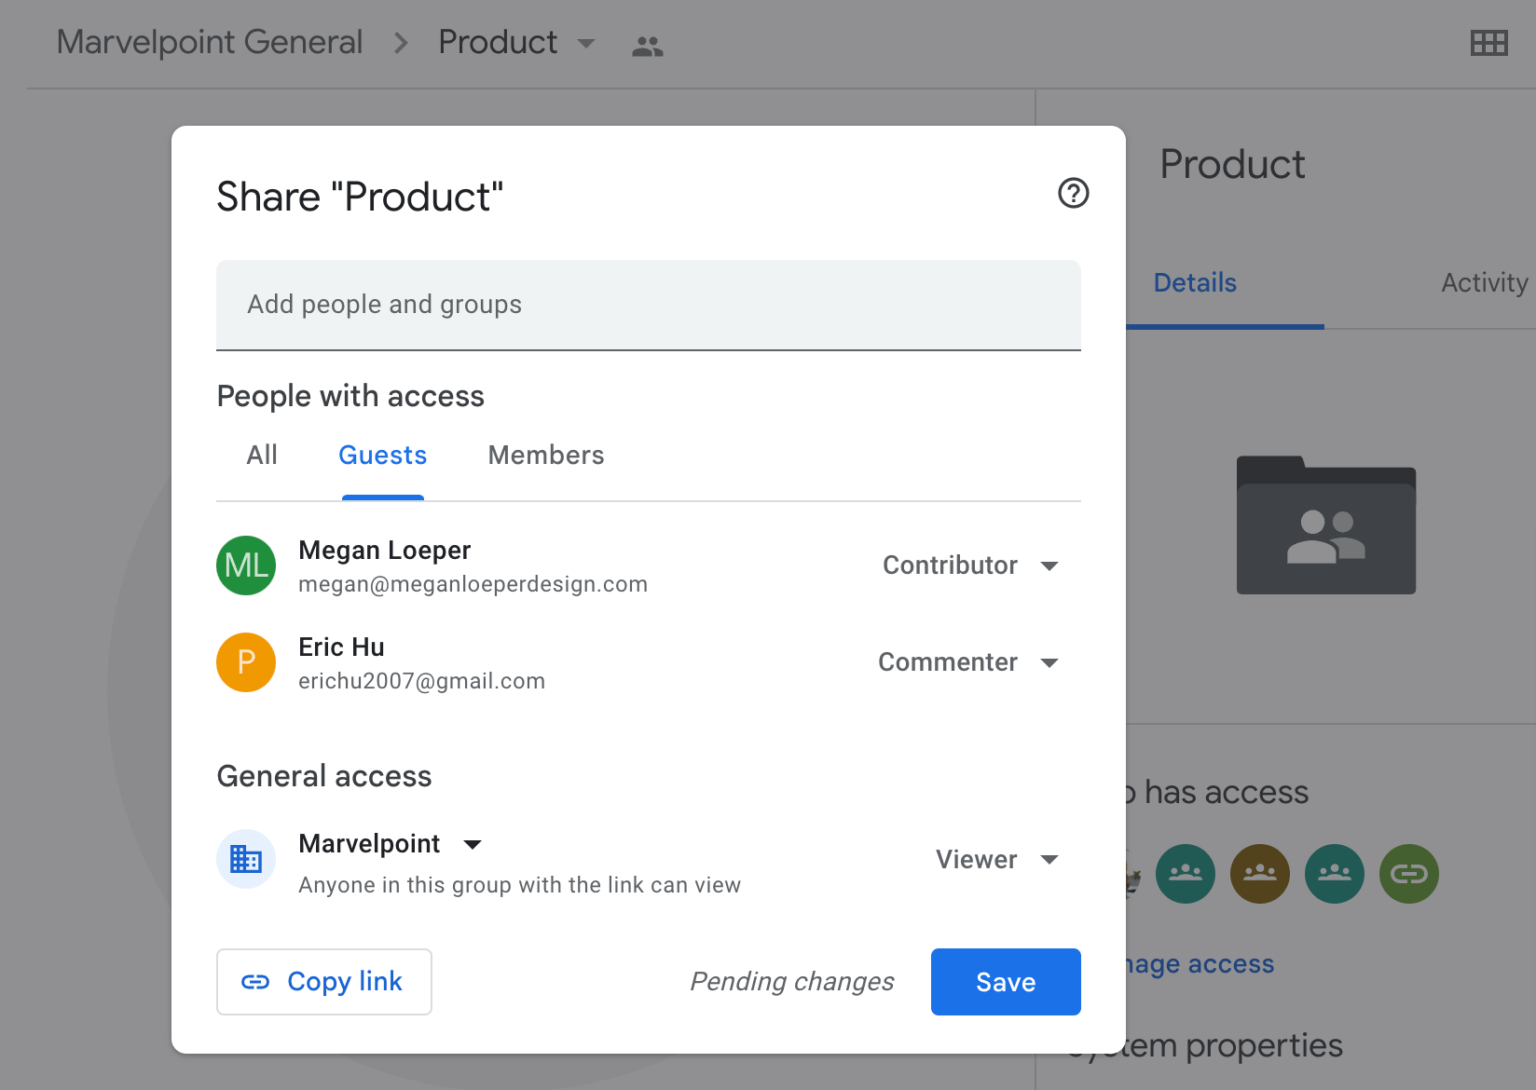Open the Activity tab
Screen dimensions: 1536x1090
1484,283
